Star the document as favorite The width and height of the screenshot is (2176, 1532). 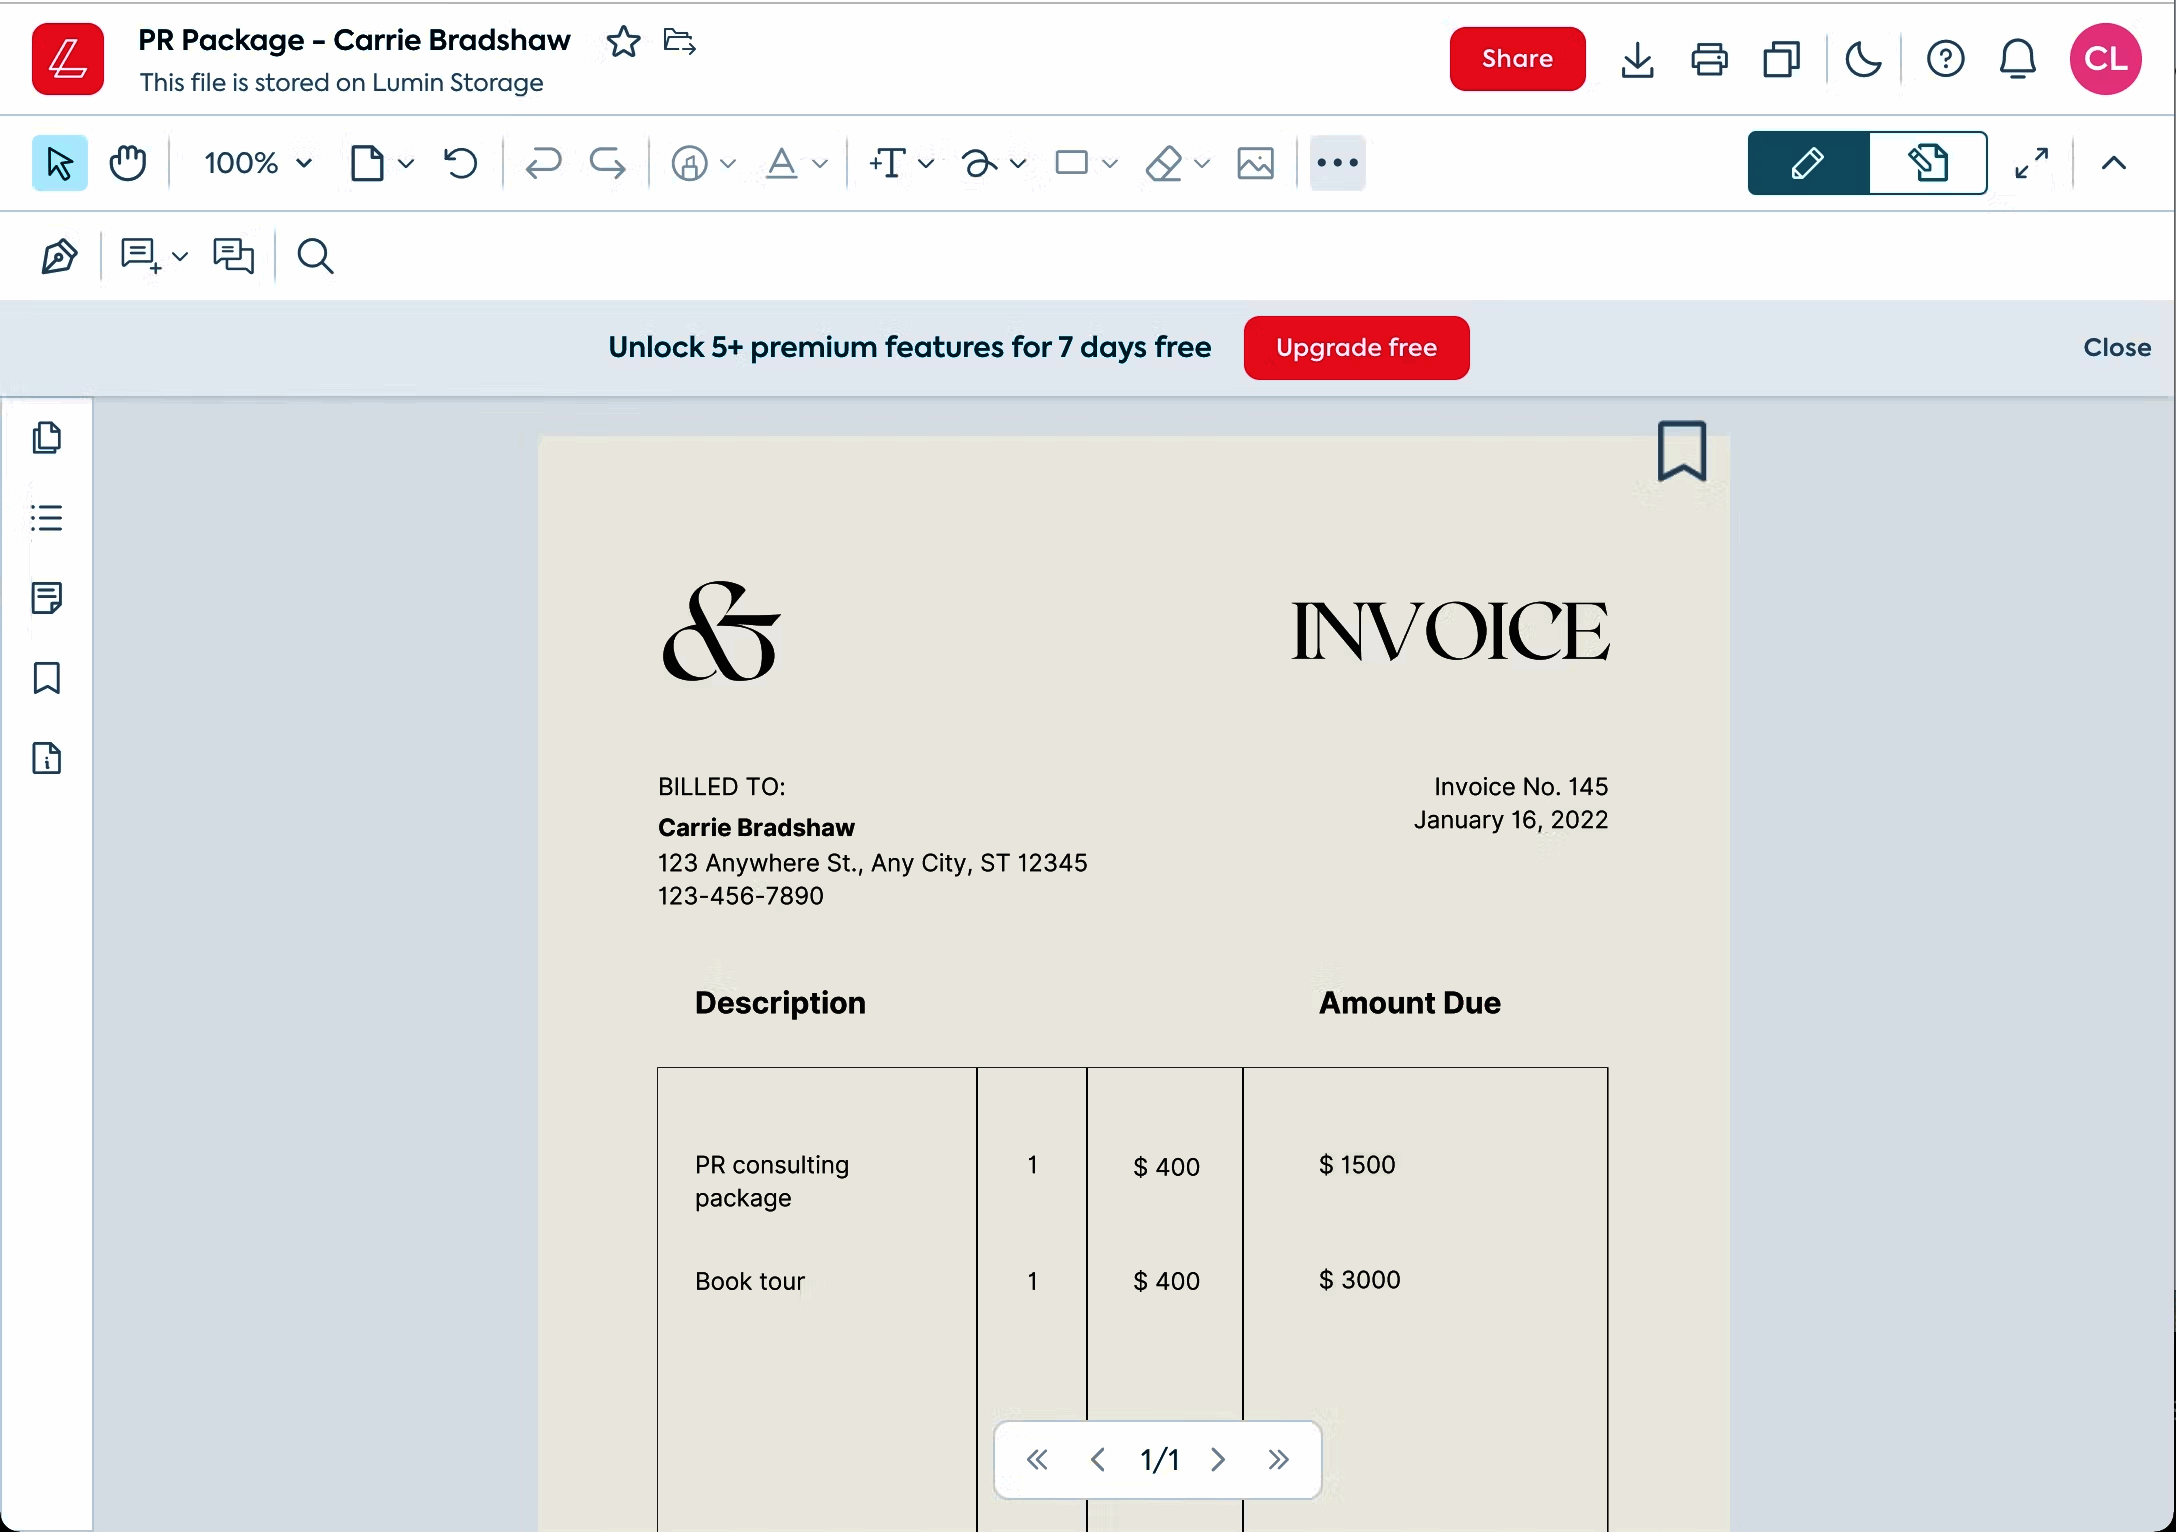(623, 41)
